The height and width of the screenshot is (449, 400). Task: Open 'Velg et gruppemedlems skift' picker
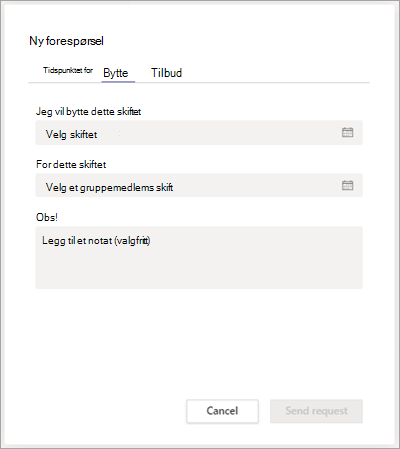tap(199, 185)
